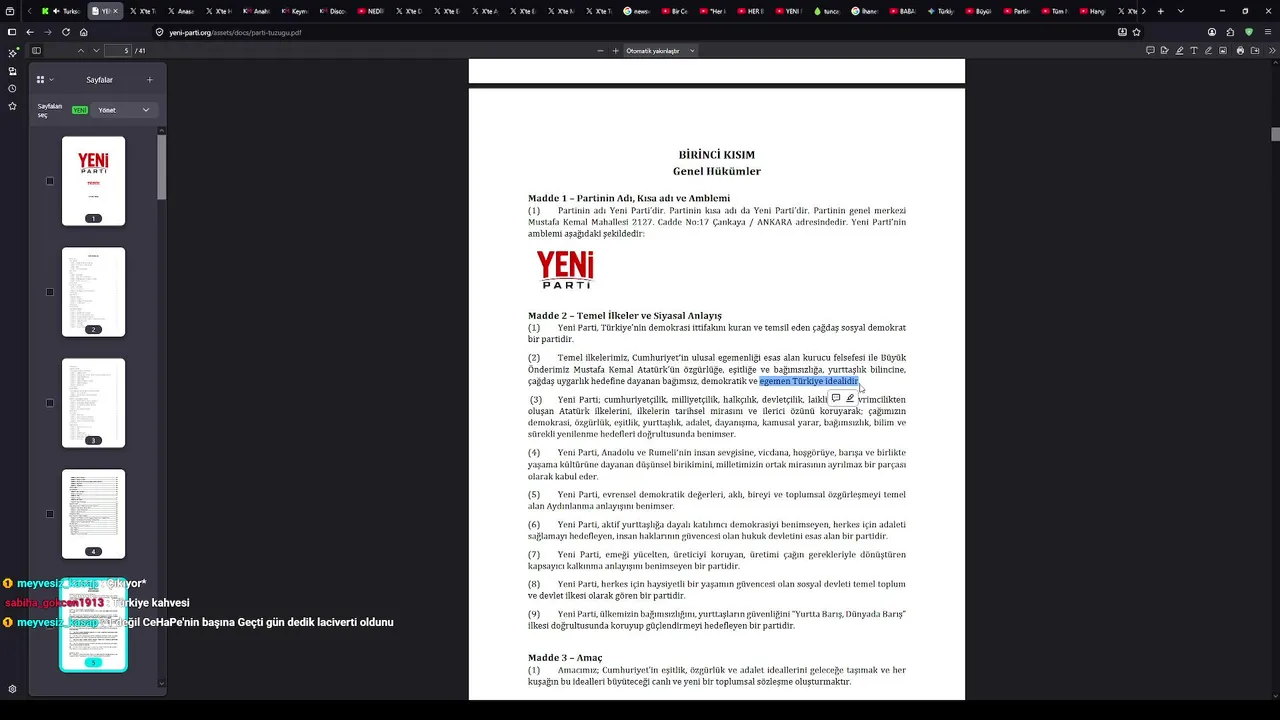Print the PDF document
Screen dimensions: 1280x720
pyautogui.click(x=1240, y=50)
